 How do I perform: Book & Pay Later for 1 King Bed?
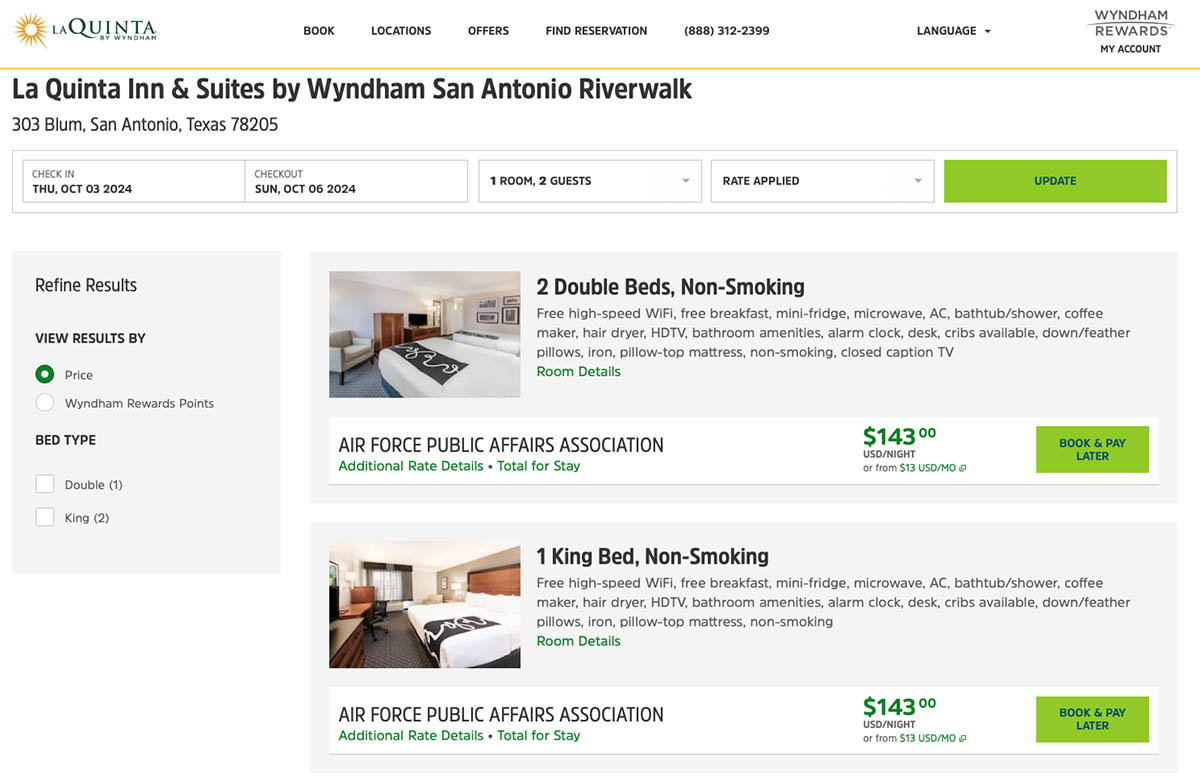[1092, 719]
